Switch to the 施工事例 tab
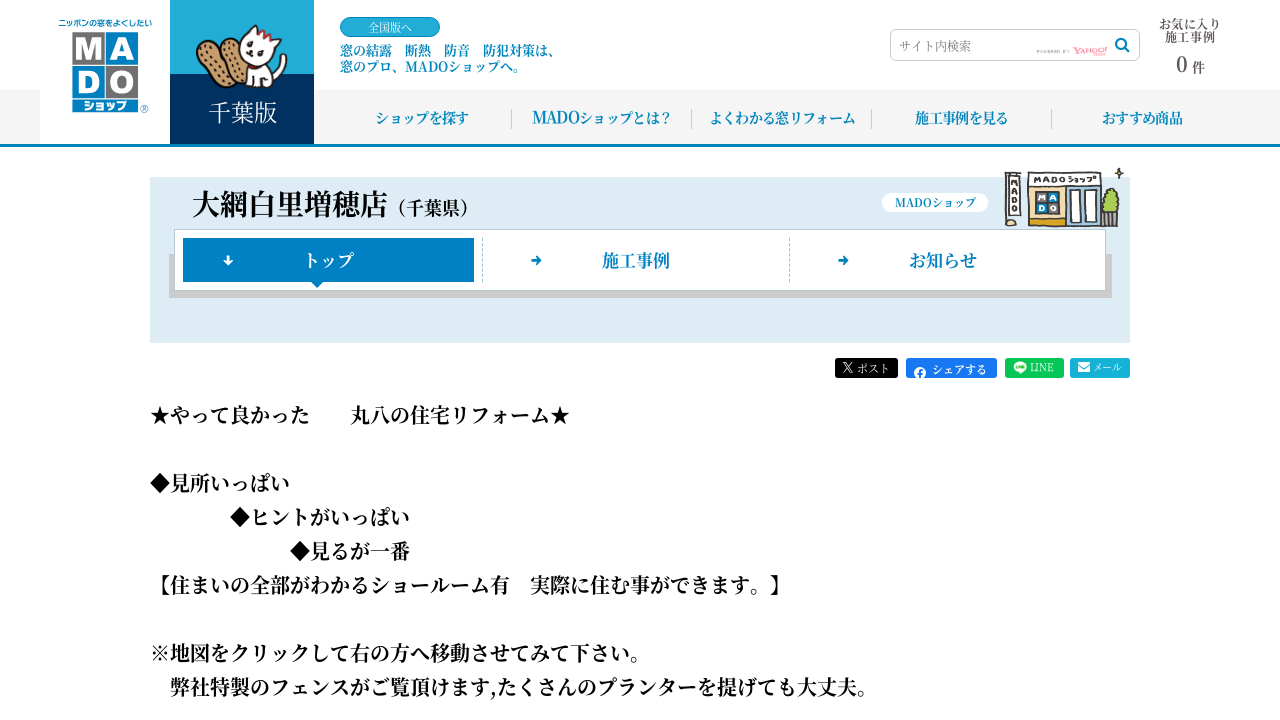Viewport: 1280px width, 720px height. pyautogui.click(x=635, y=260)
